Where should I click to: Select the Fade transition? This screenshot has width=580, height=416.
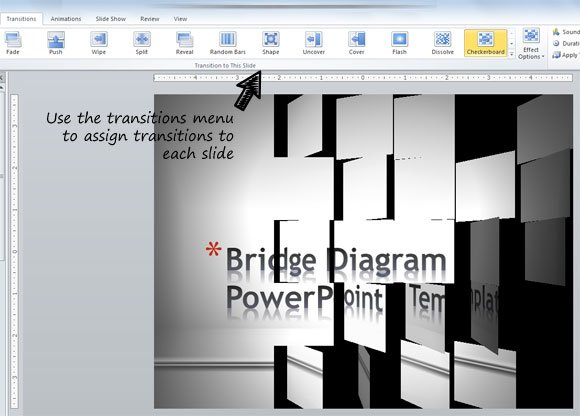(13, 43)
